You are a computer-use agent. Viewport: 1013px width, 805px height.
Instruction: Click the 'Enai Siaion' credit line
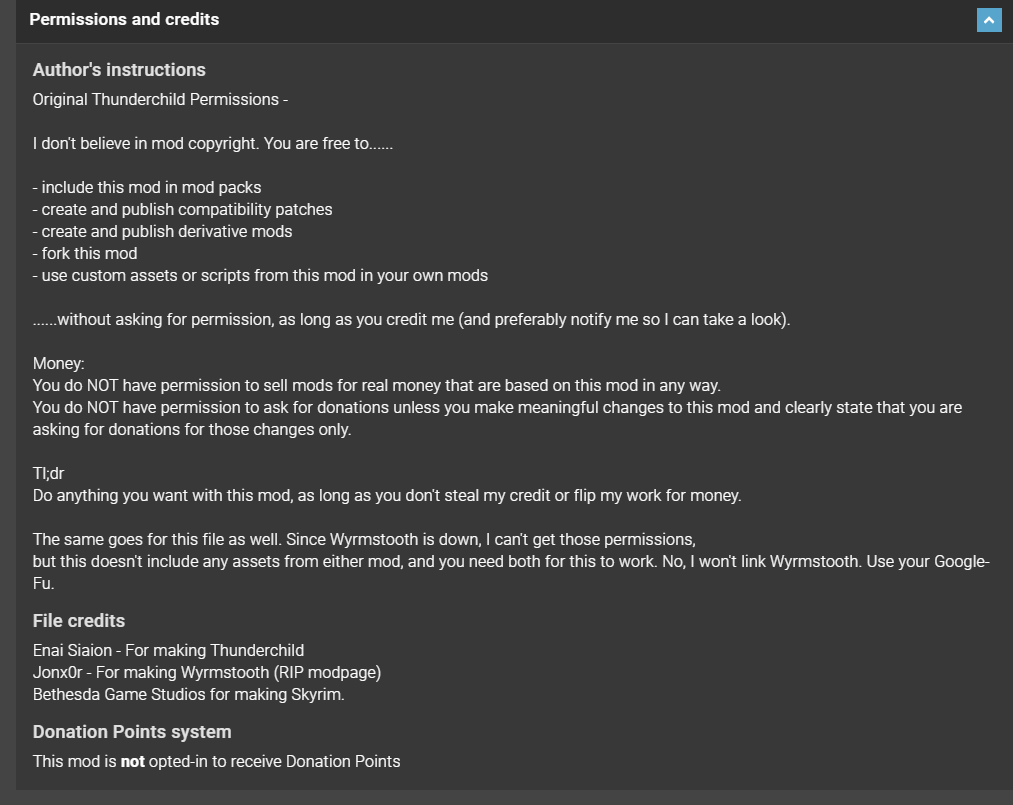[168, 650]
